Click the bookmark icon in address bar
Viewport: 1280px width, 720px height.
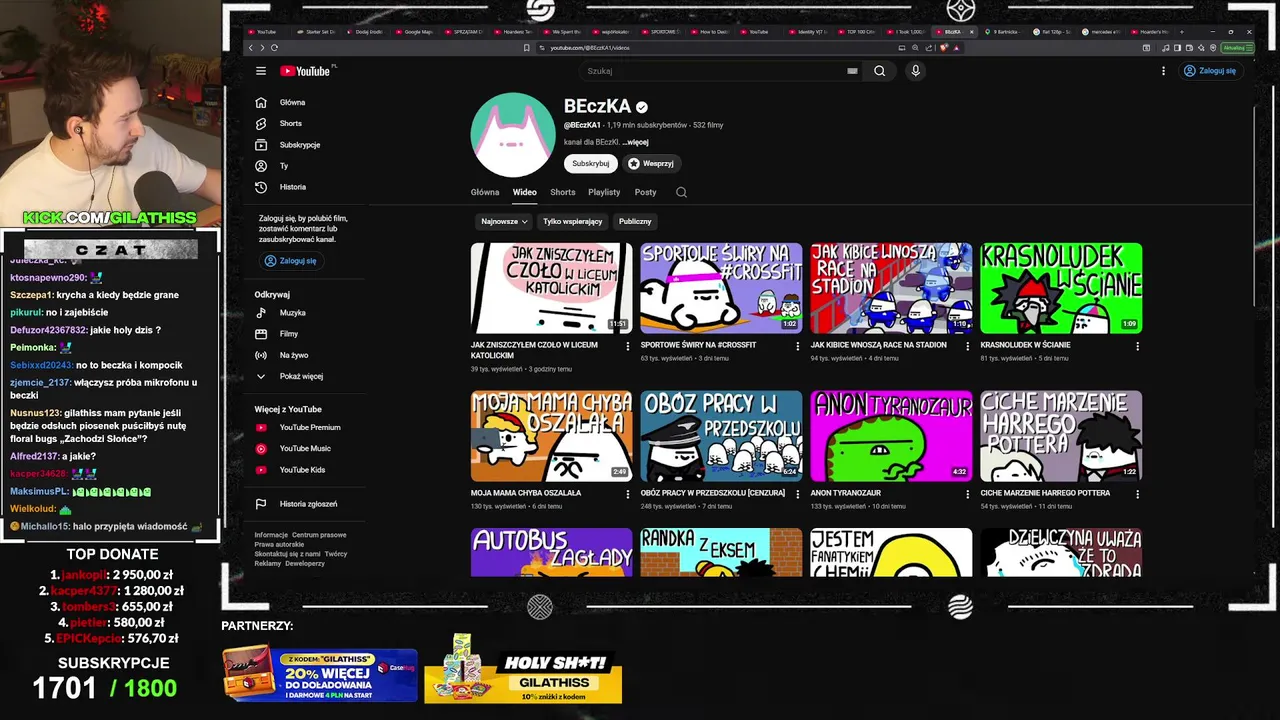[x=527, y=47]
